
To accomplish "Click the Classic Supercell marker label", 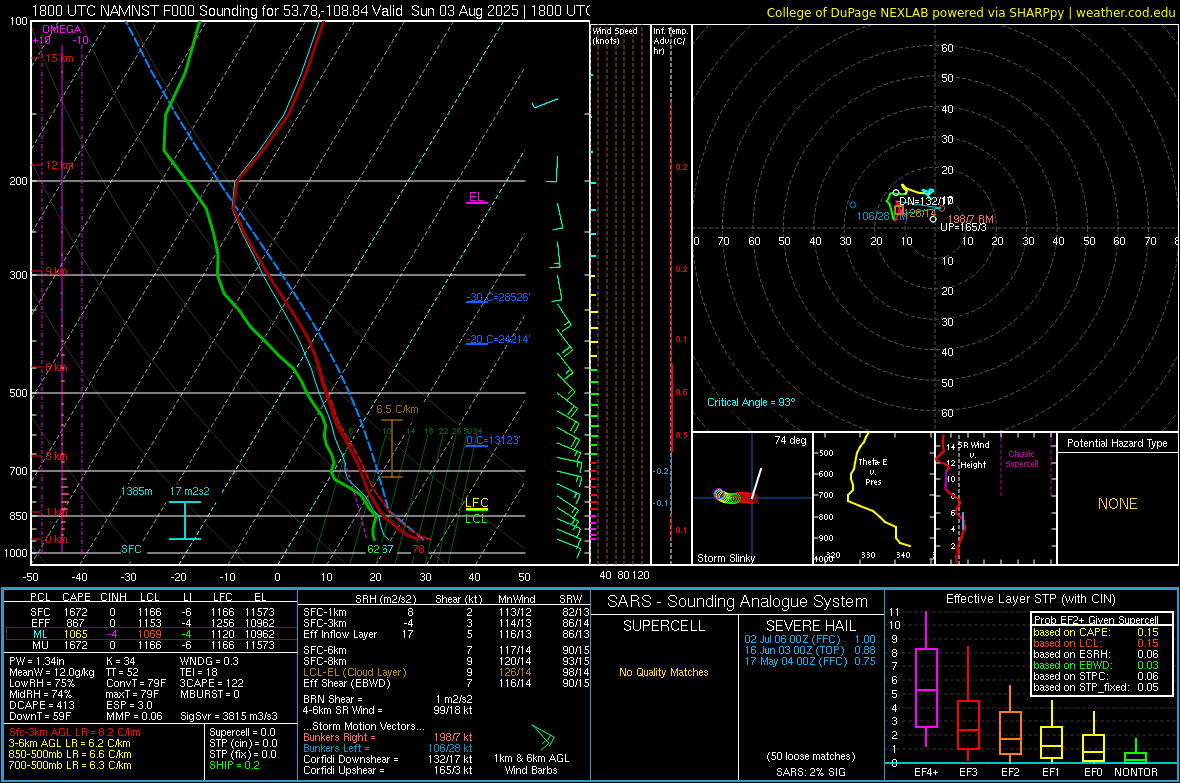I will (1021, 459).
